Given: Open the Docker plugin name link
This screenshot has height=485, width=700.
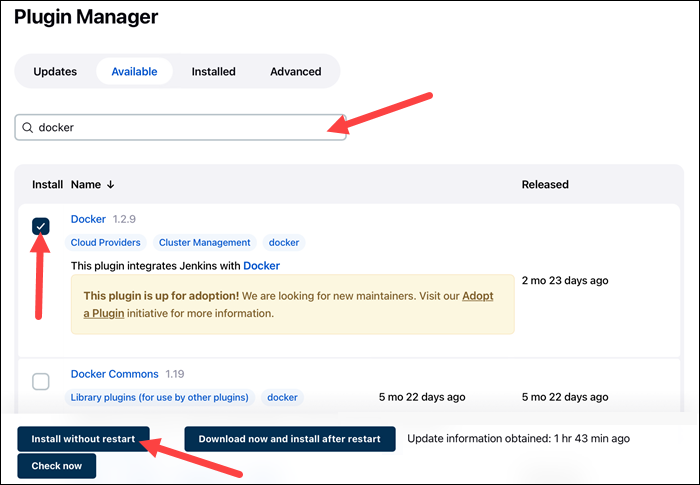Looking at the screenshot, I should click(88, 219).
